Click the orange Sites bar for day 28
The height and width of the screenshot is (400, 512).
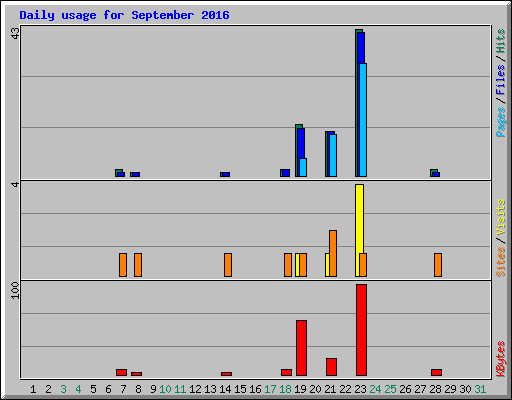(x=438, y=265)
